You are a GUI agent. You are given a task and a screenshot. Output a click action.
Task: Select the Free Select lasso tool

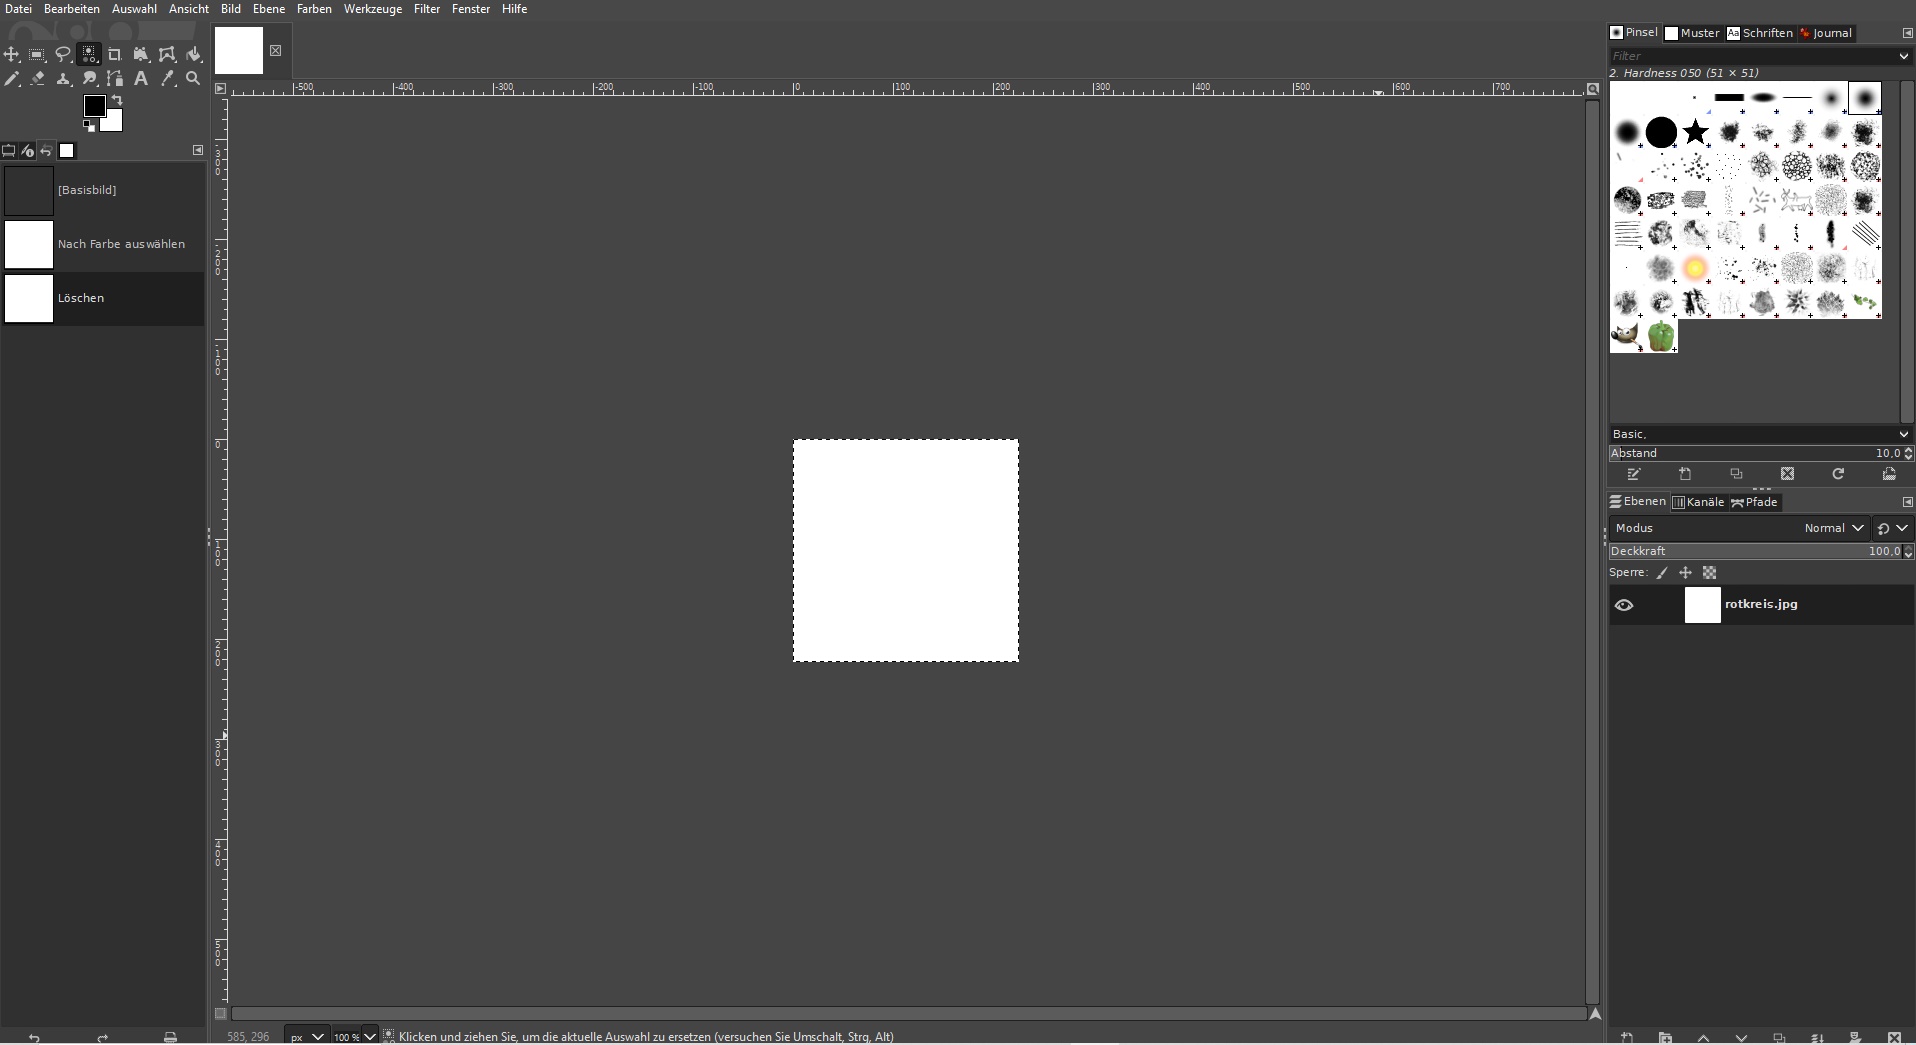[63, 55]
